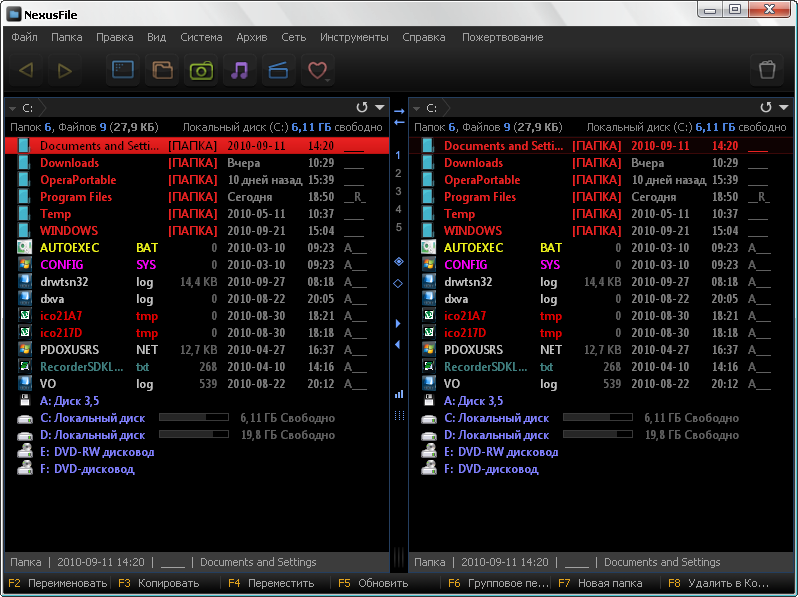
Task: Refresh the right panel with the reload icon
Action: point(766,107)
